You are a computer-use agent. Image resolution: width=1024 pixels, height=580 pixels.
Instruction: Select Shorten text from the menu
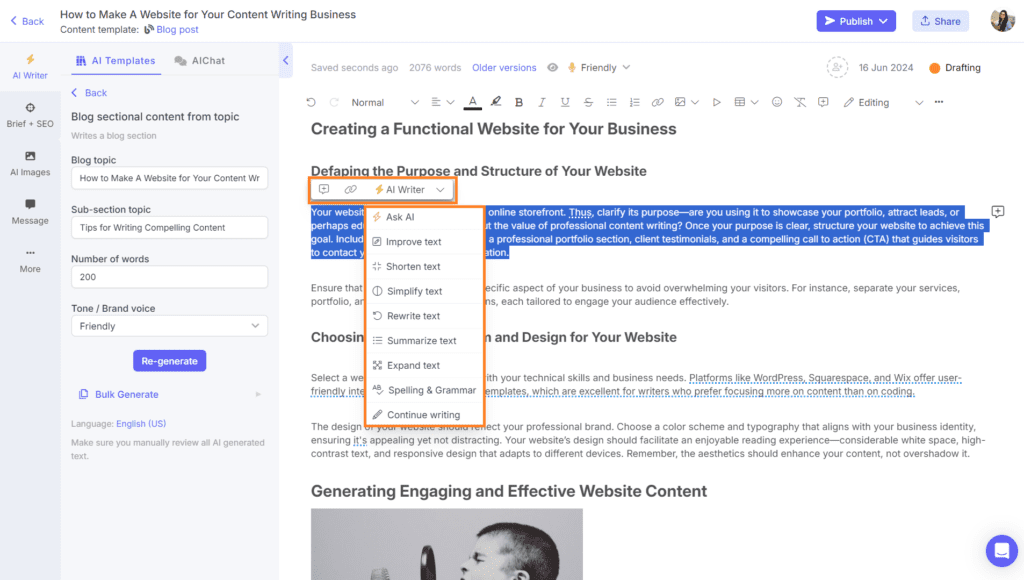click(424, 266)
